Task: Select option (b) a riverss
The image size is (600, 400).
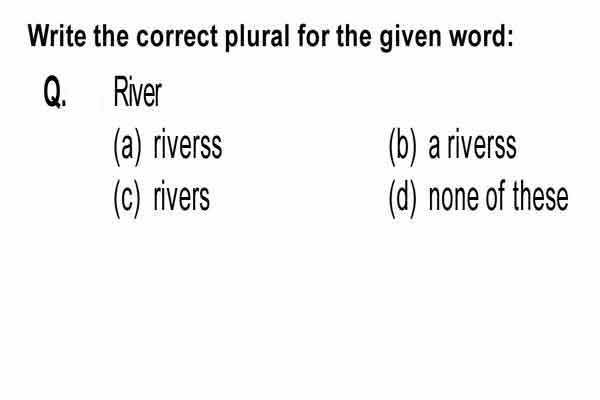Action: (x=452, y=147)
